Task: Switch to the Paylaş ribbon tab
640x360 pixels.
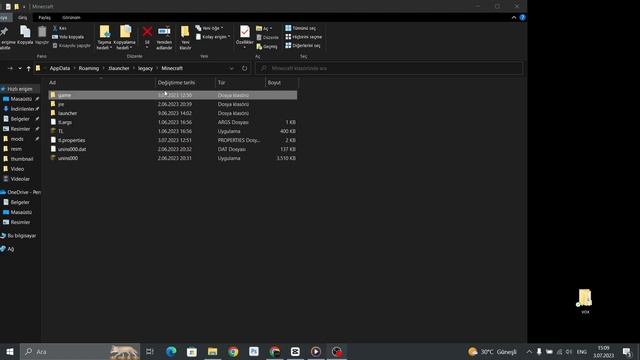Action: 44,18
